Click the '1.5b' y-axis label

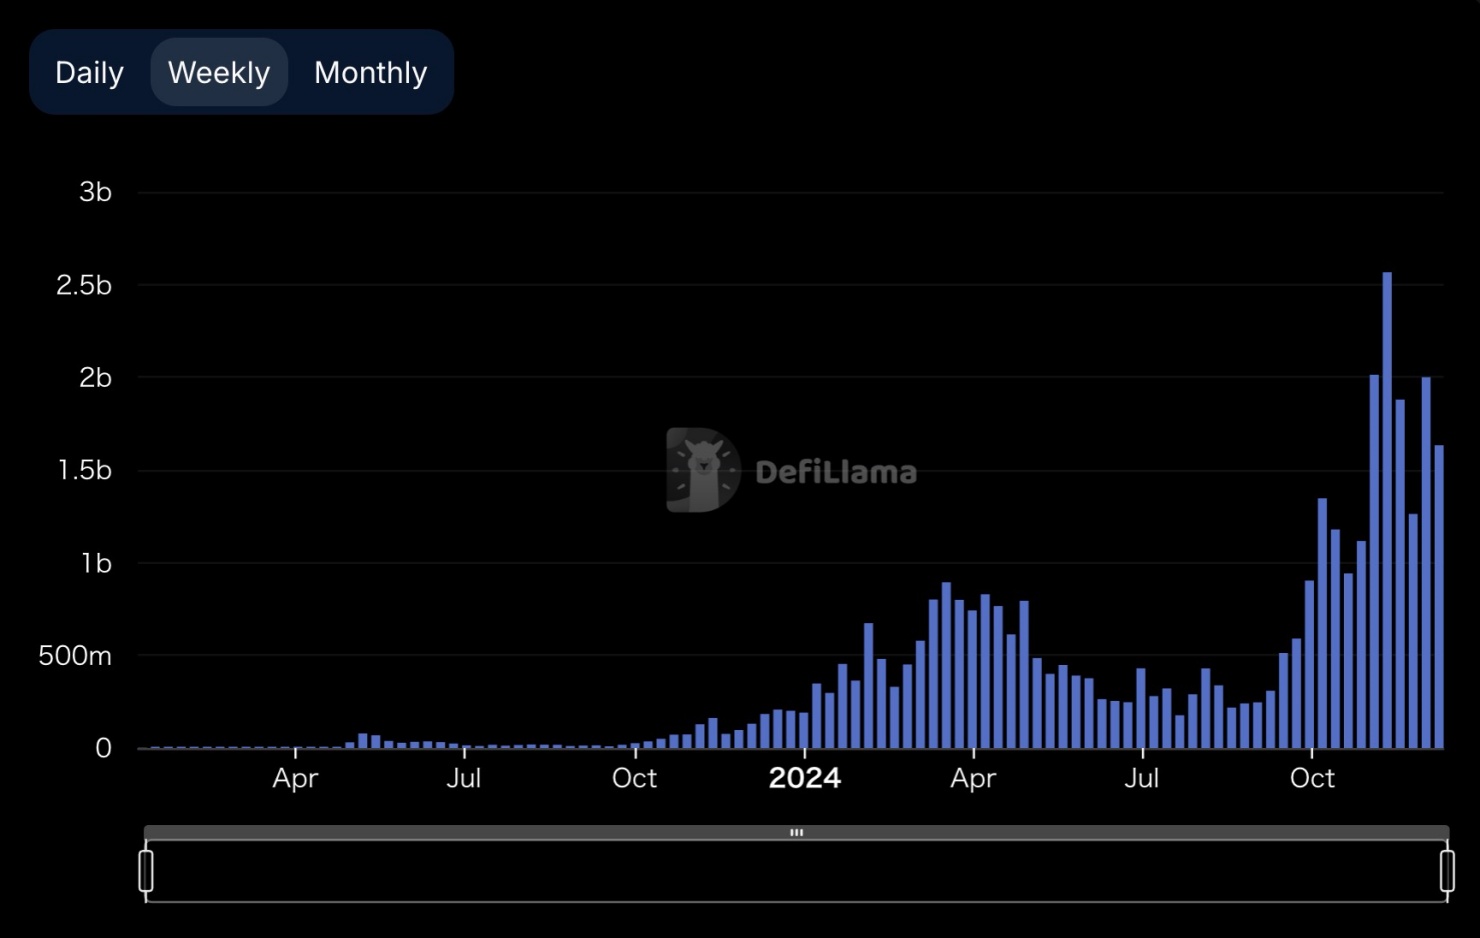(x=84, y=470)
